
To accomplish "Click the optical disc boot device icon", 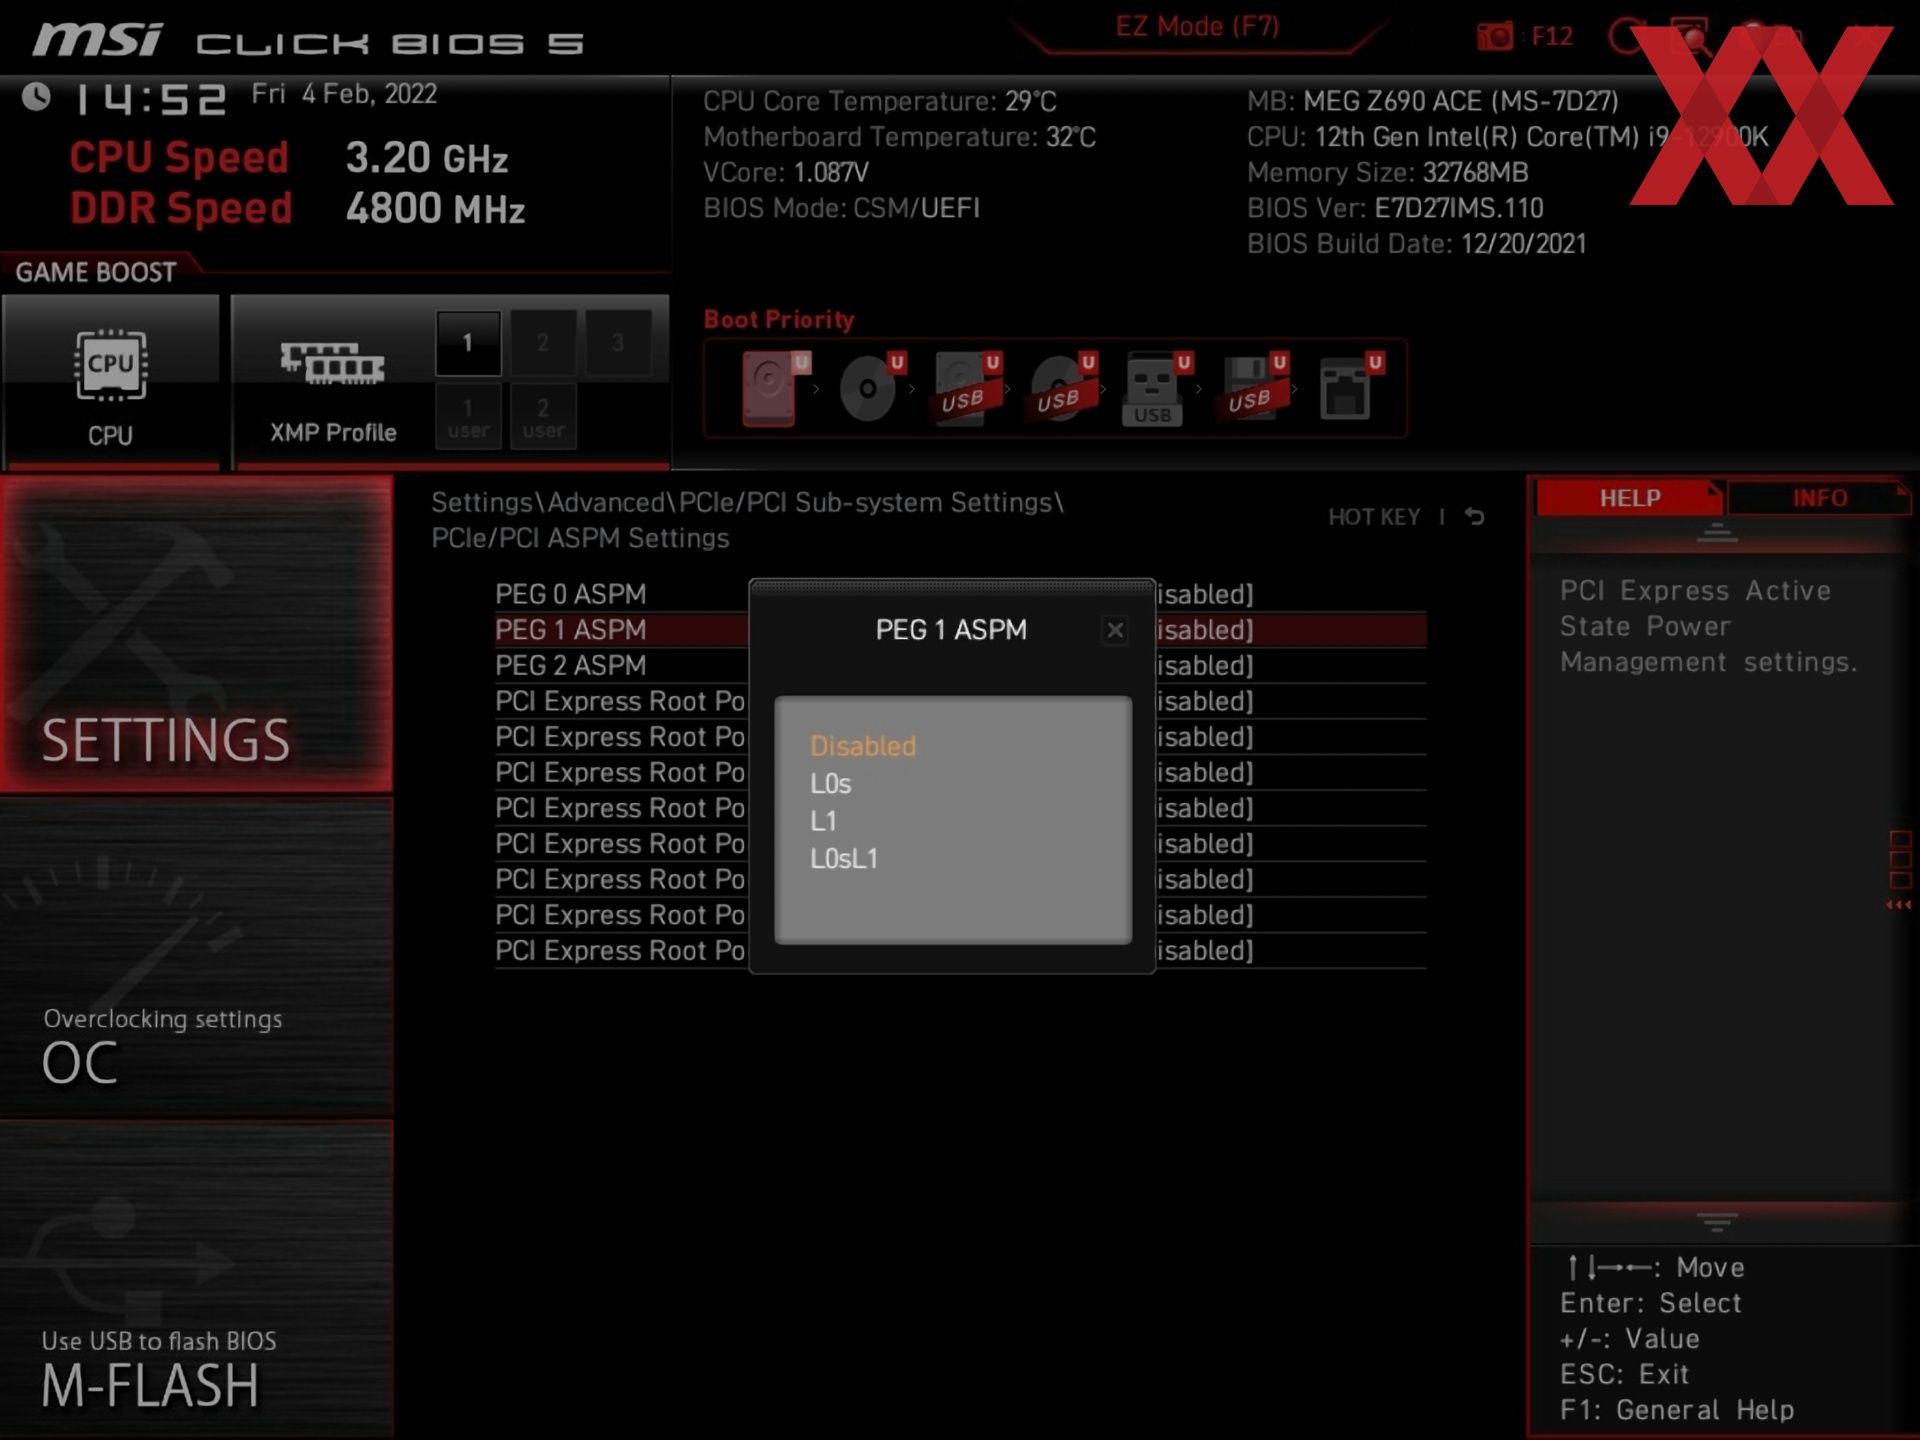I will pyautogui.click(x=871, y=388).
